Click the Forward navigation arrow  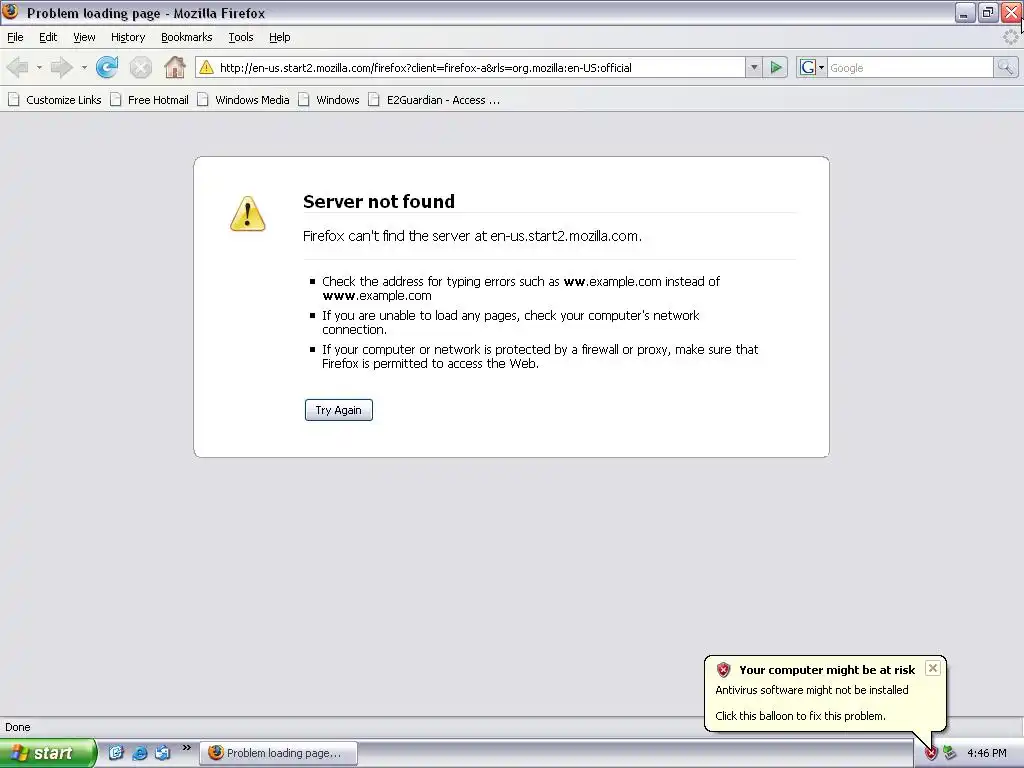click(x=61, y=67)
